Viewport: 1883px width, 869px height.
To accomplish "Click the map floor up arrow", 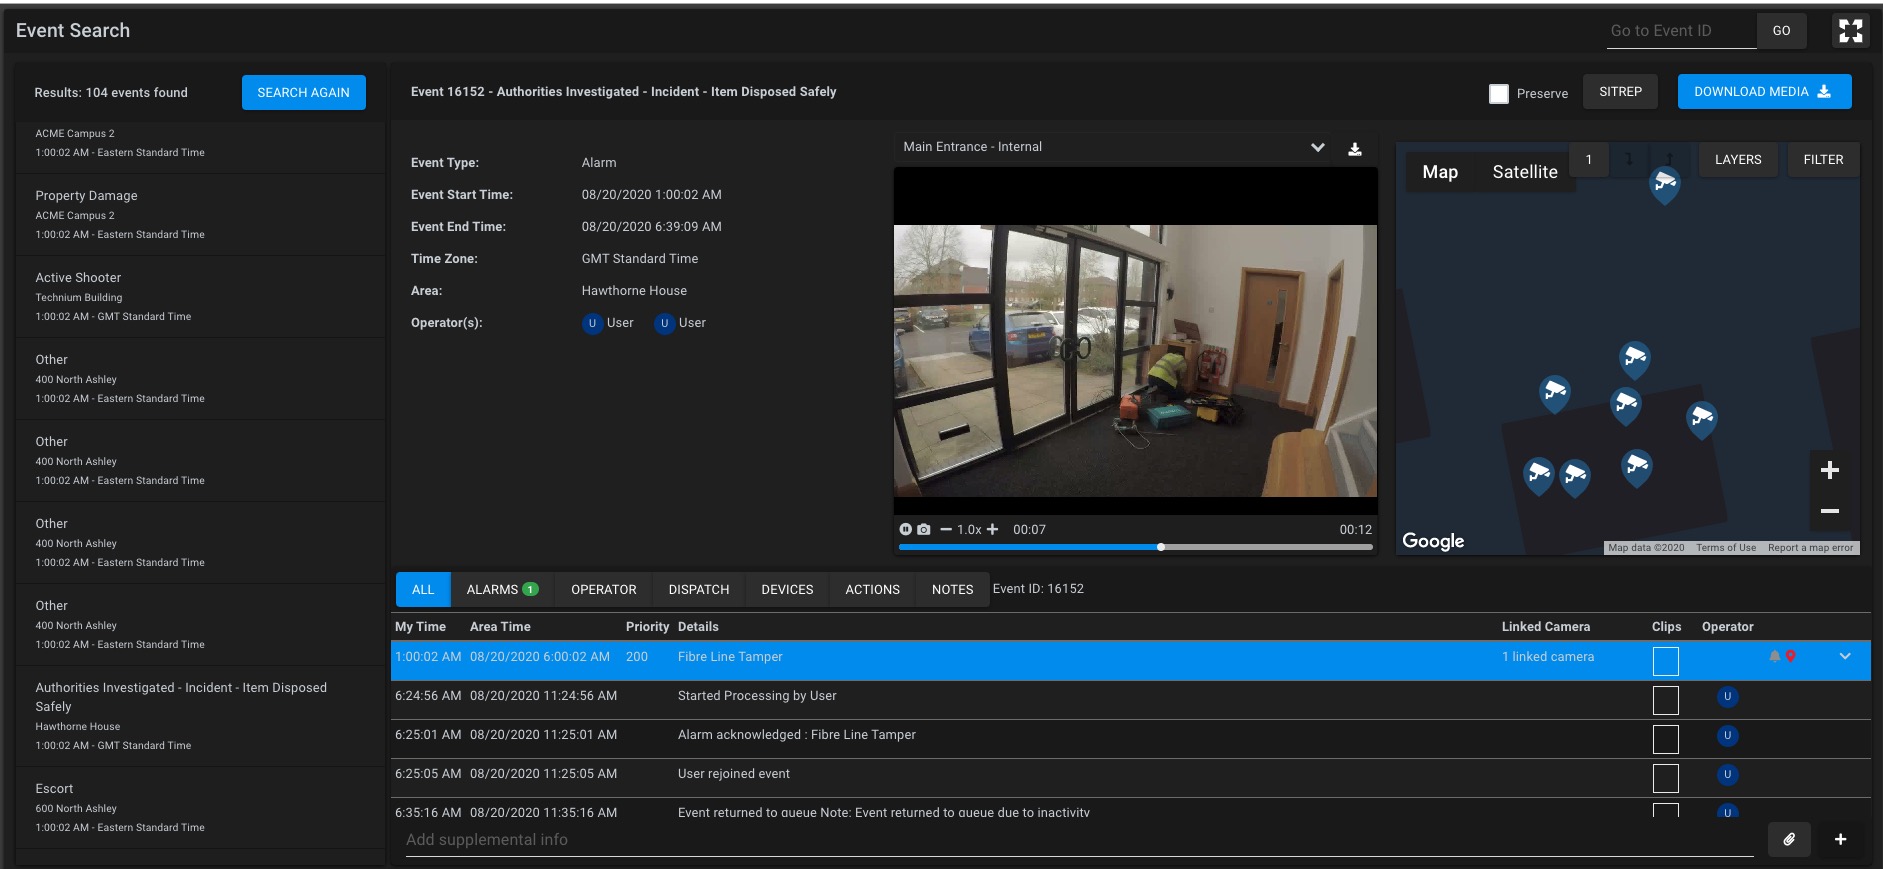I will click(x=1669, y=160).
